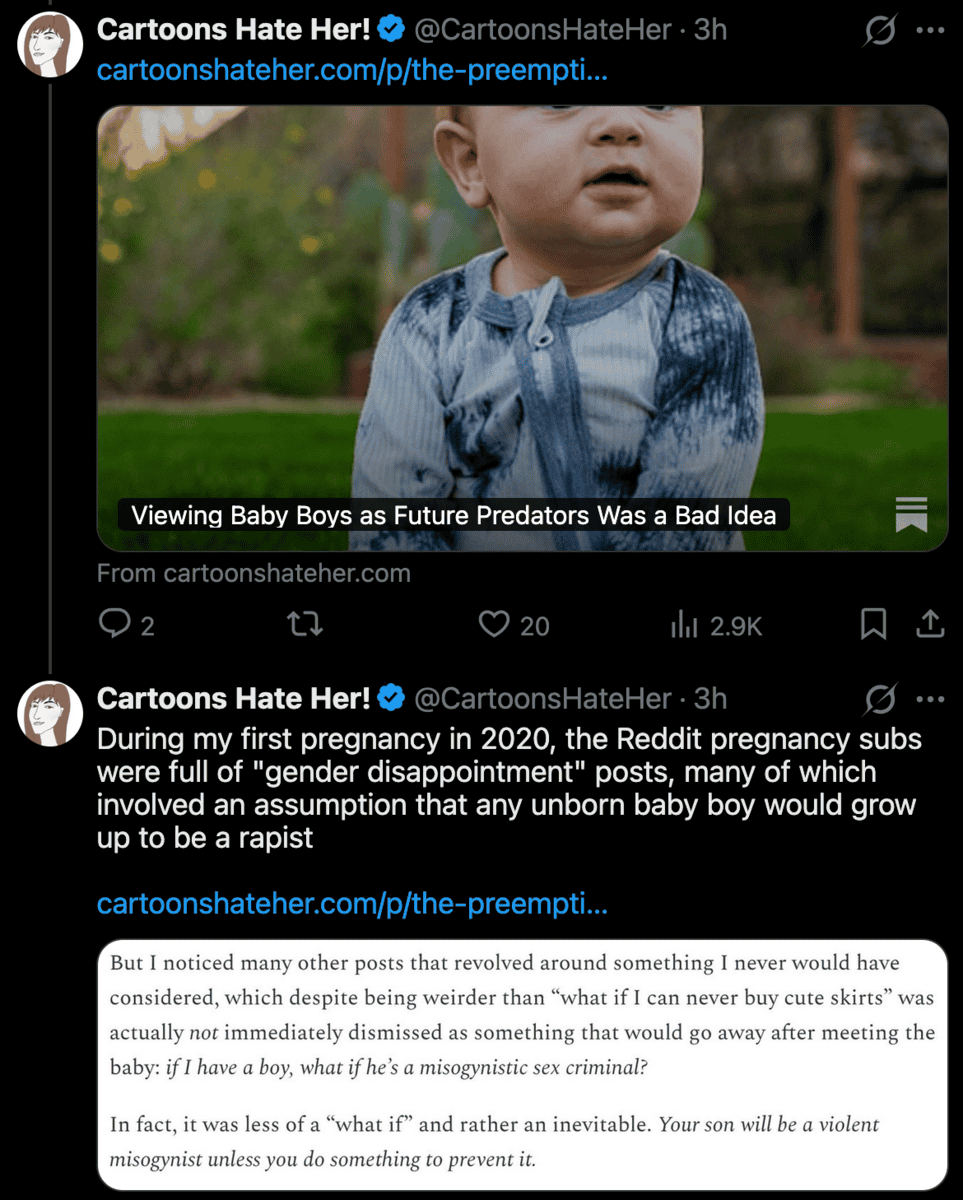Open link below the rapist tweet text
The image size is (963, 1200).
click(x=352, y=905)
